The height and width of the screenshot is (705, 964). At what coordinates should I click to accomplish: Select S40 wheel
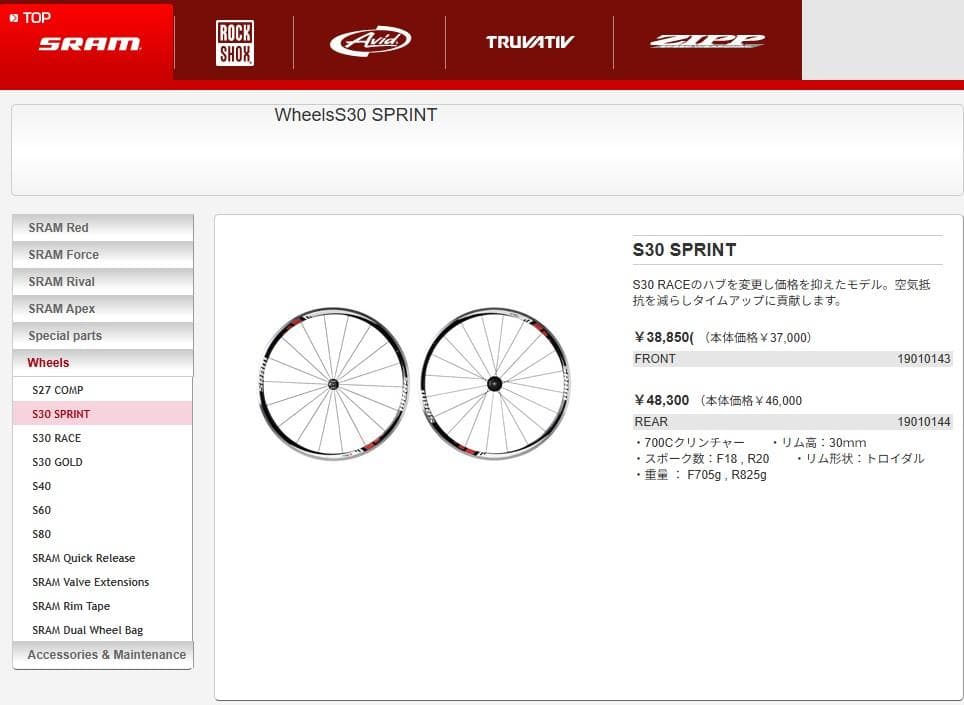click(x=41, y=486)
